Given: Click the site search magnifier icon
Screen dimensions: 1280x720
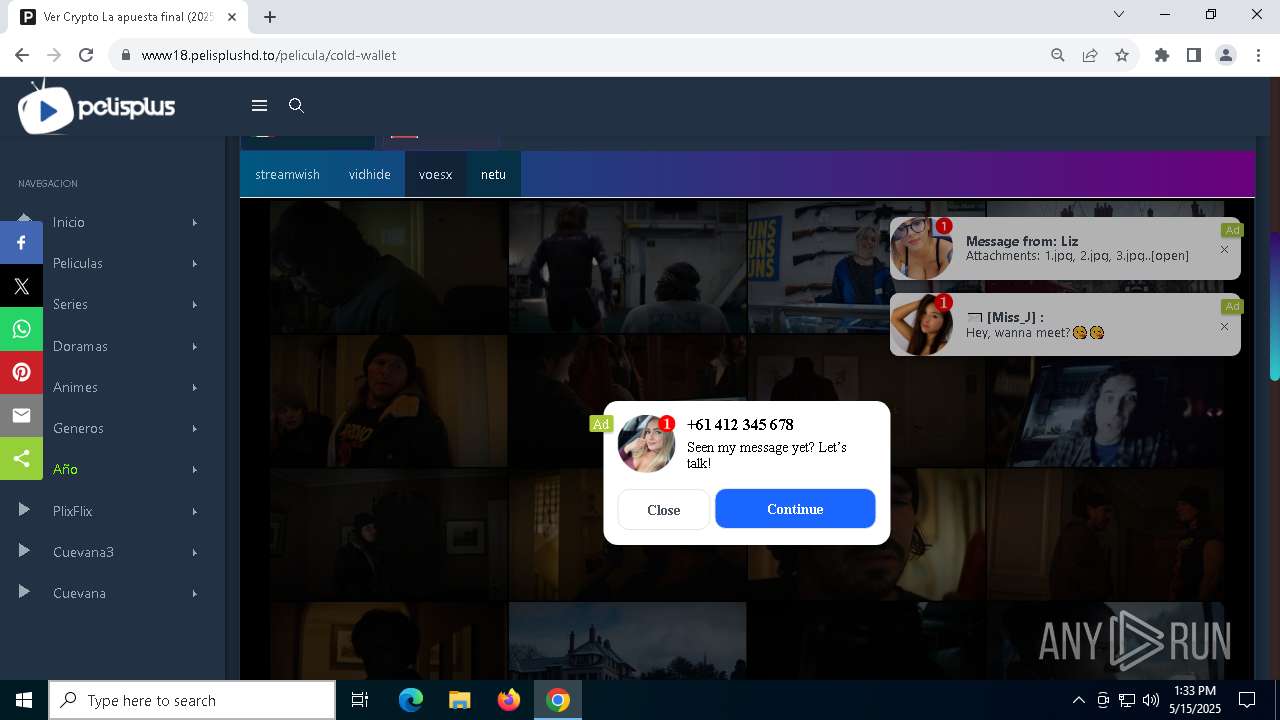Looking at the screenshot, I should (x=296, y=106).
